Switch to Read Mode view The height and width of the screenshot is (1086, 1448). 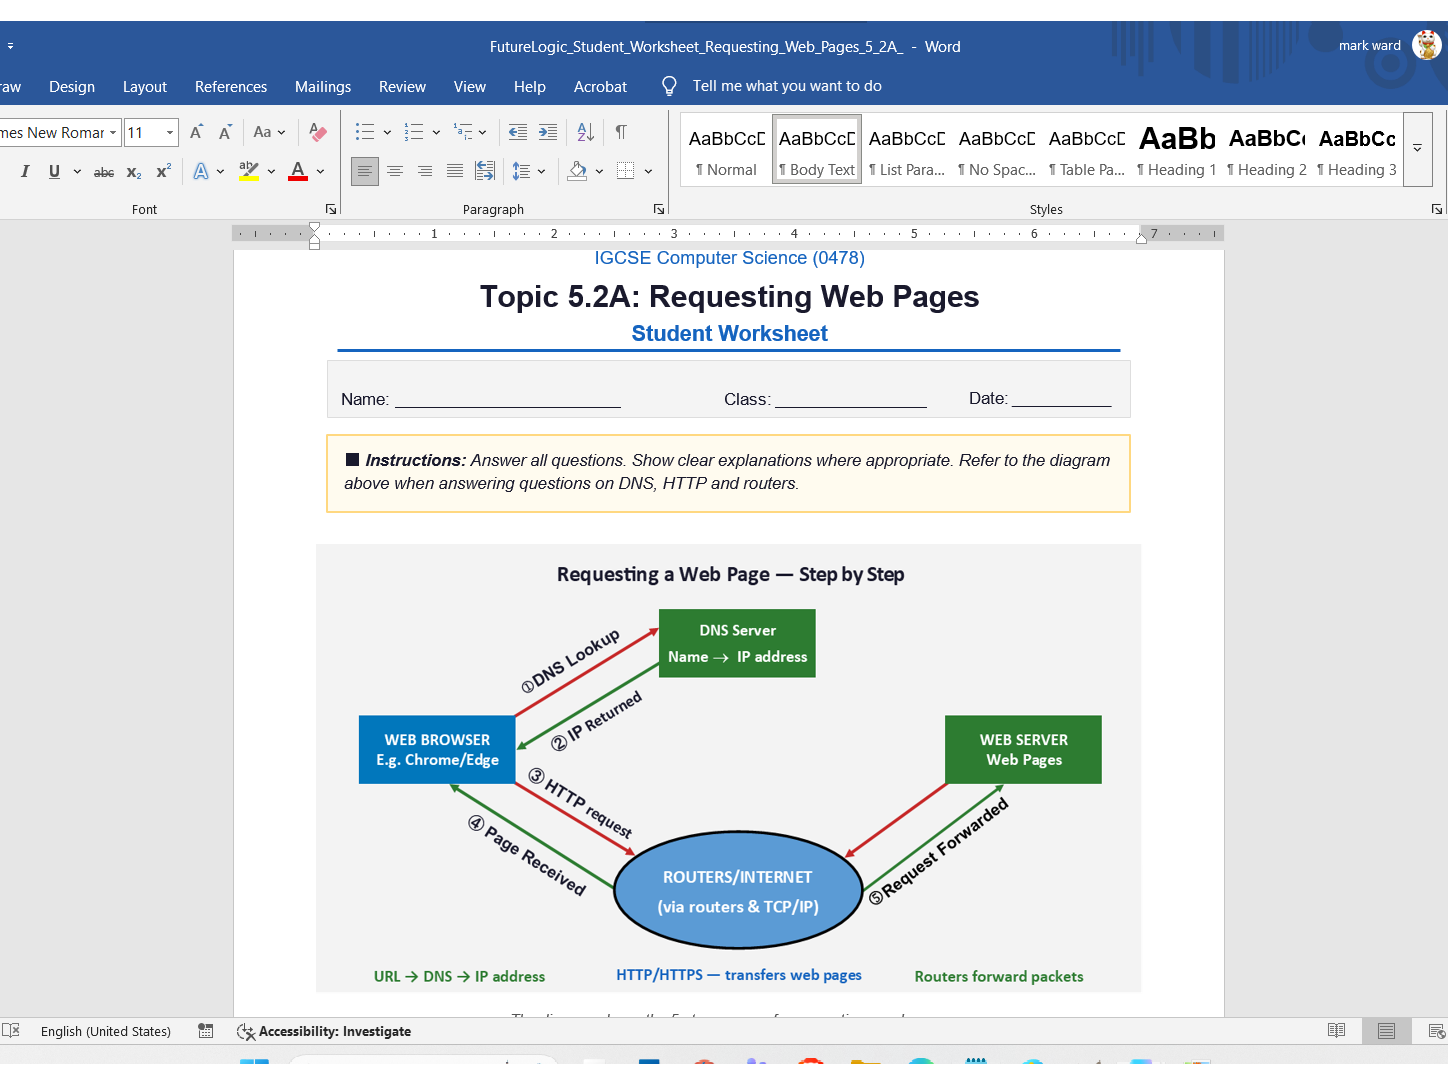(x=1336, y=1031)
